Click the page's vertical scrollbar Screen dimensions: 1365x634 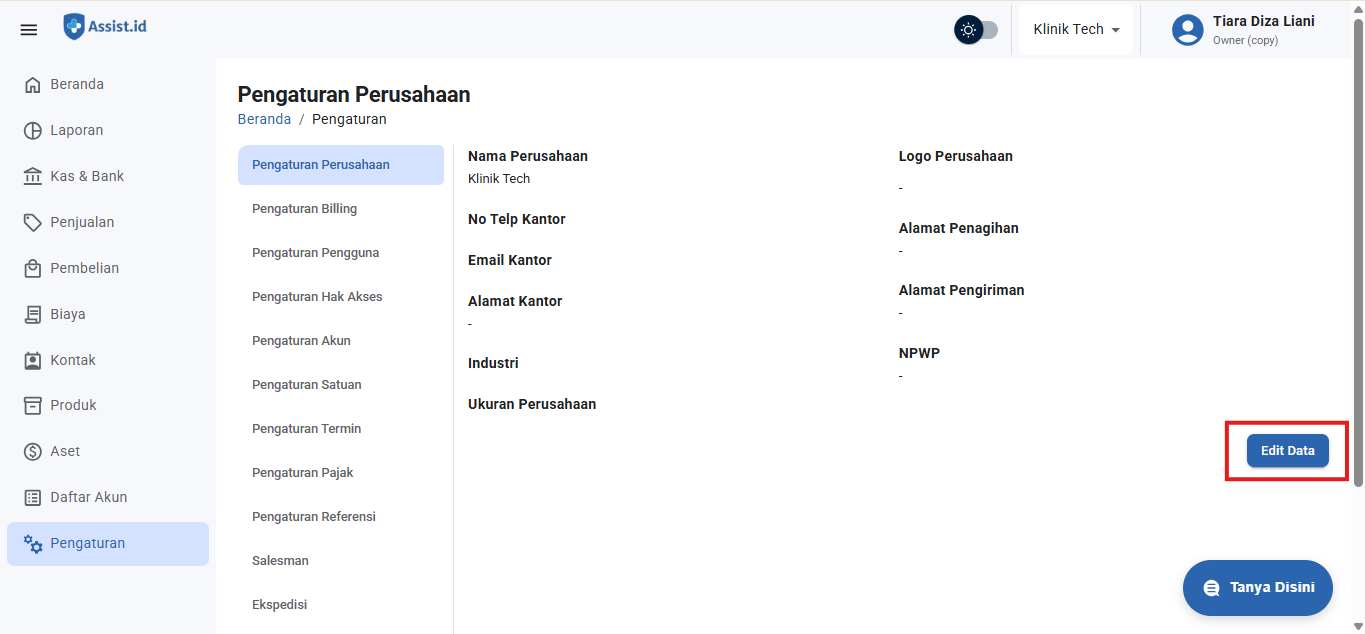pyautogui.click(x=1357, y=250)
